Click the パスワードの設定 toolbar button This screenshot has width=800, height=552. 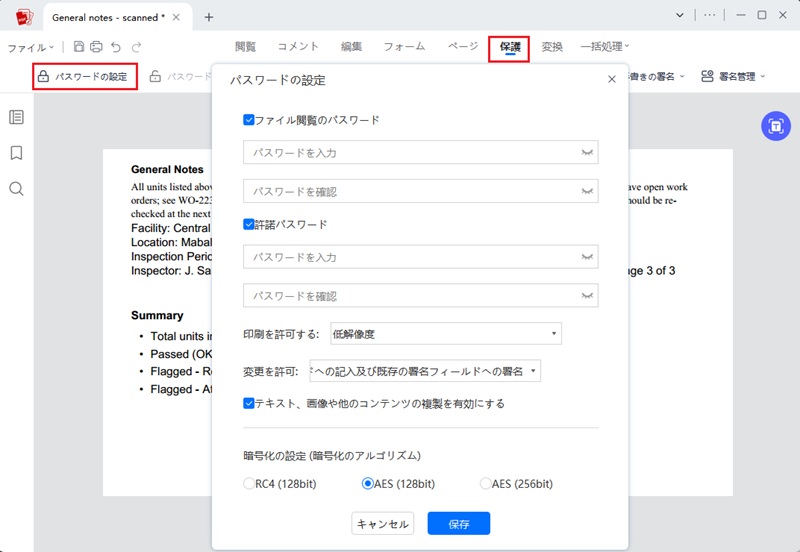pos(85,77)
